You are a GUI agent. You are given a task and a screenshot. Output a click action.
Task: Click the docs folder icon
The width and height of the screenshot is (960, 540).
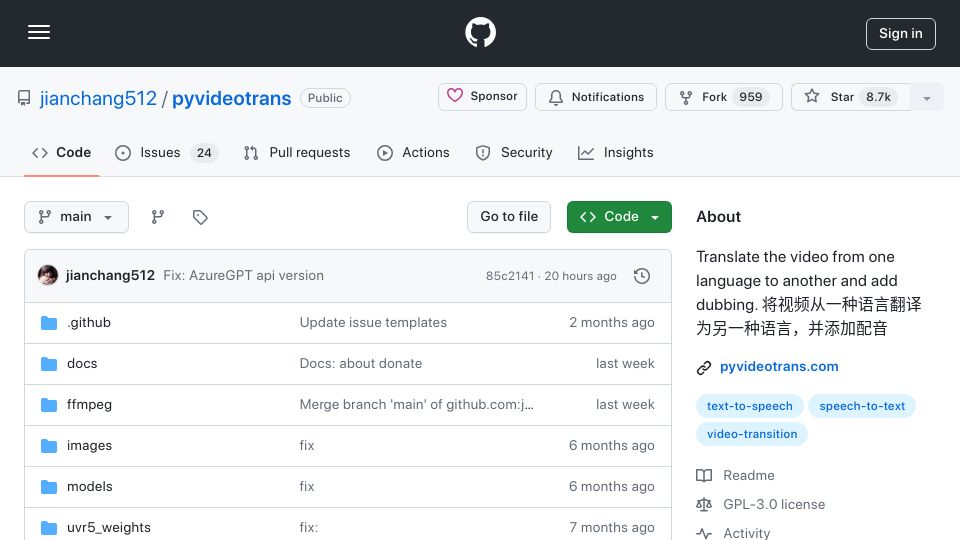point(49,364)
